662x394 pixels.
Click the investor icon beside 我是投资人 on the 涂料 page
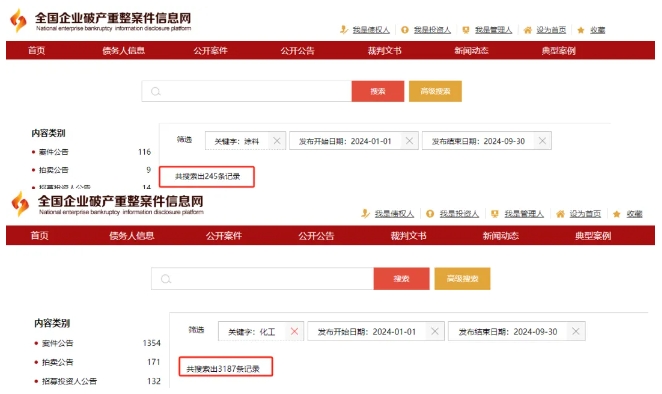pyautogui.click(x=405, y=30)
